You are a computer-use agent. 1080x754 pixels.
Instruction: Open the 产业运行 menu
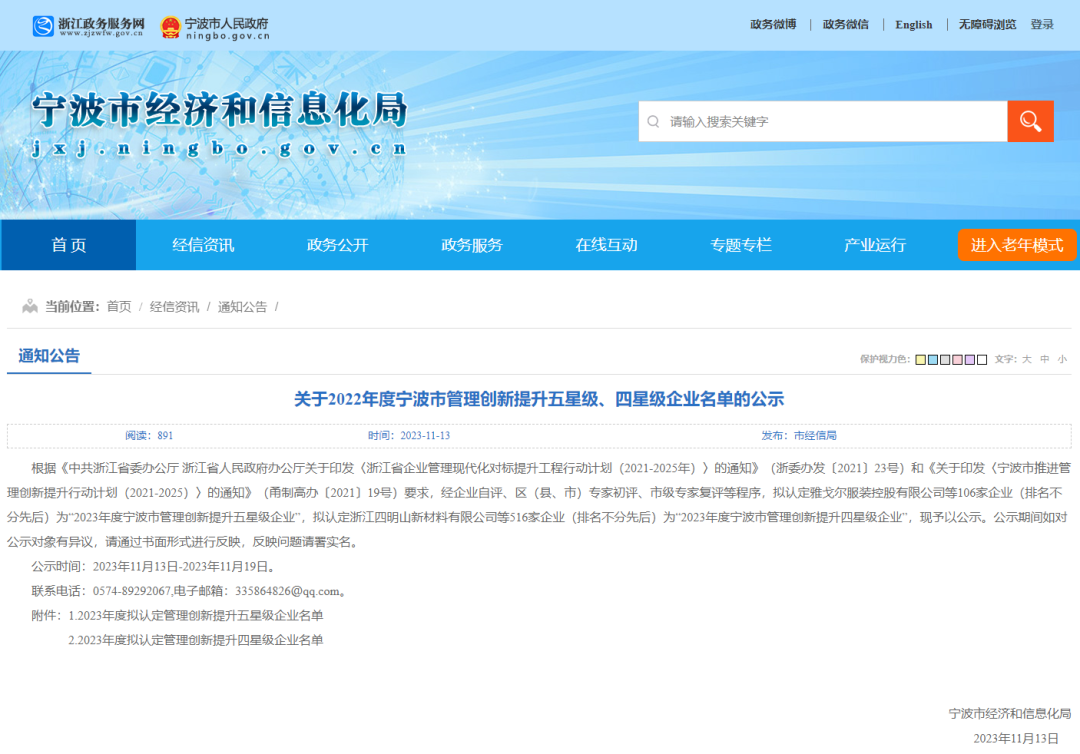pos(873,244)
